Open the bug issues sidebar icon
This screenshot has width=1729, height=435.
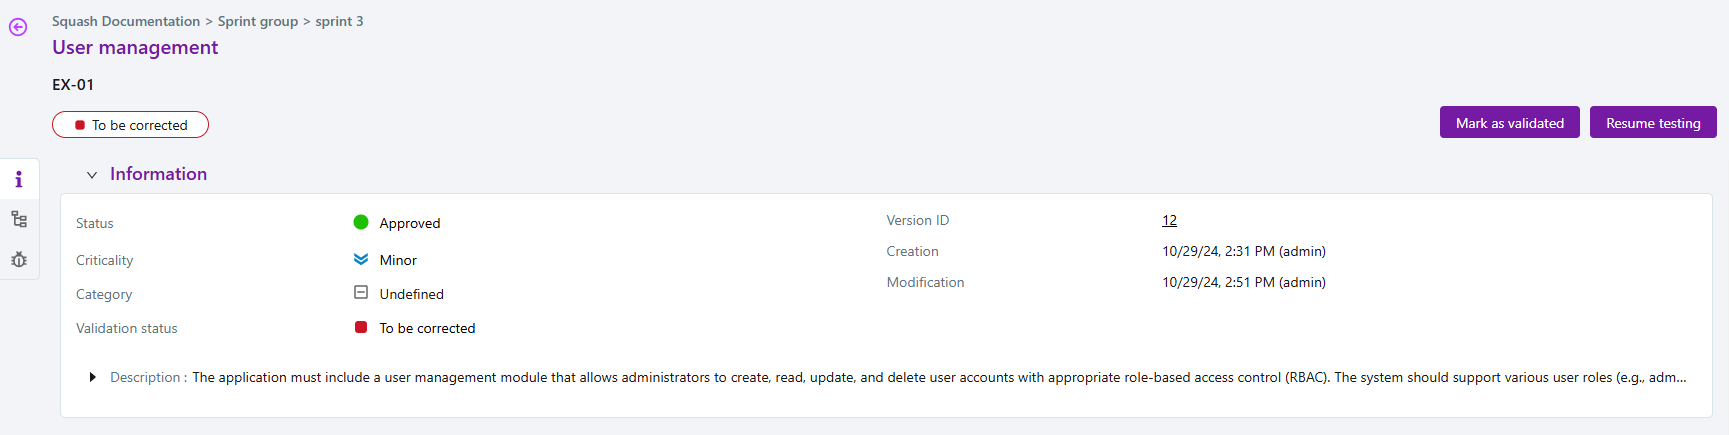tap(19, 259)
